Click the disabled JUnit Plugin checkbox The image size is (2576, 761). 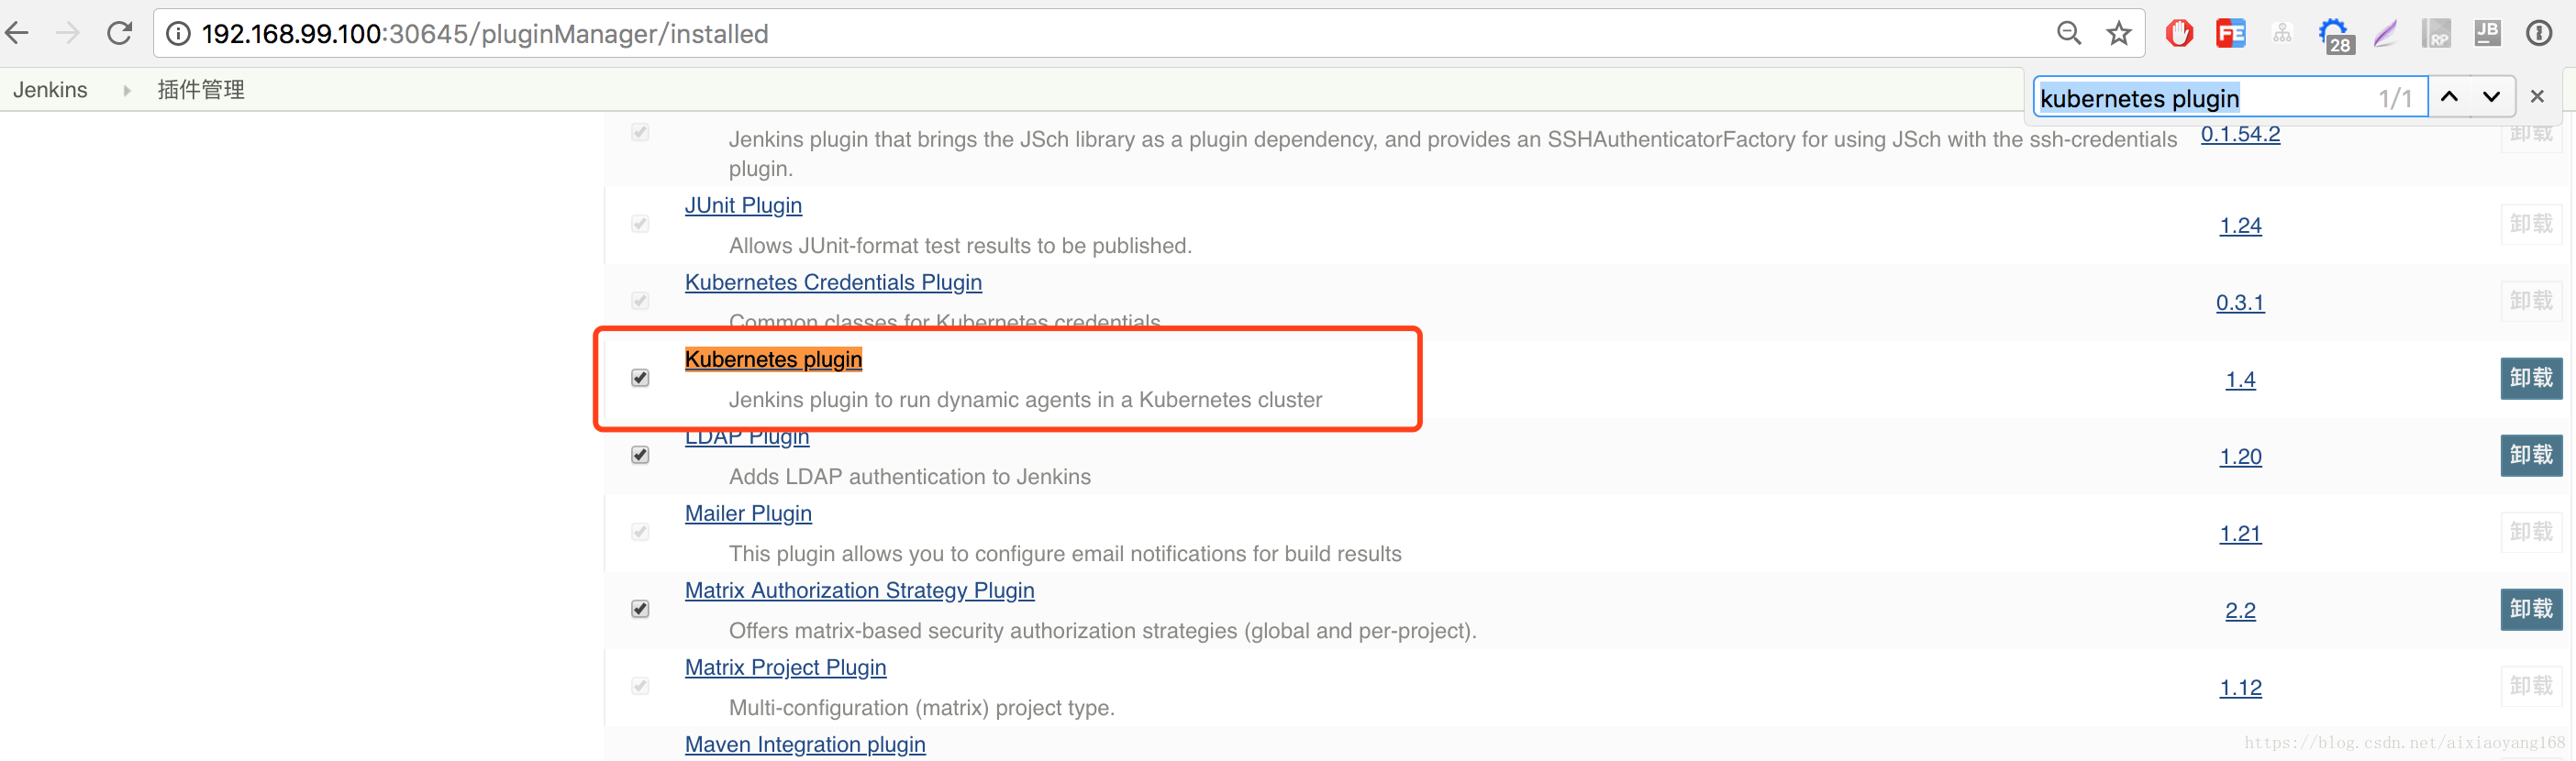click(640, 224)
